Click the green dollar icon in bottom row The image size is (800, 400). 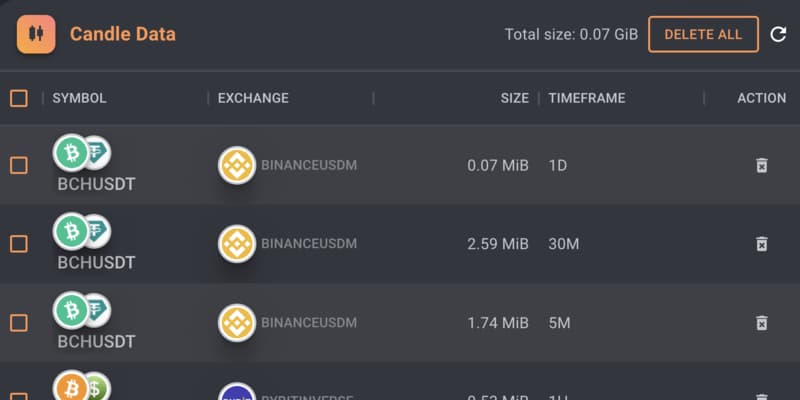pyautogui.click(x=98, y=387)
